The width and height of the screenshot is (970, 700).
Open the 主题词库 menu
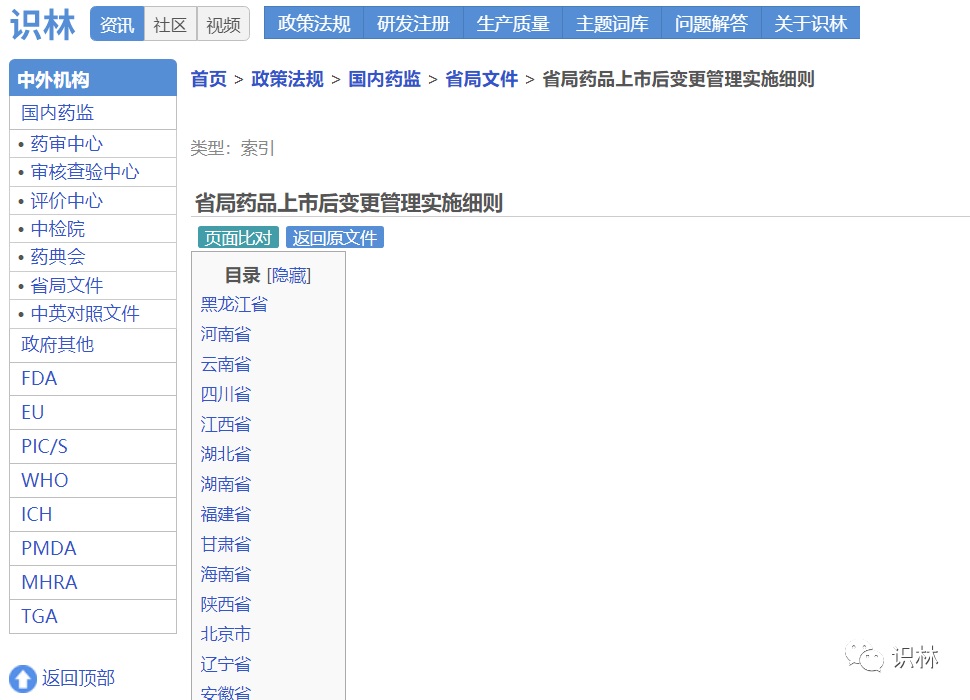click(x=612, y=23)
